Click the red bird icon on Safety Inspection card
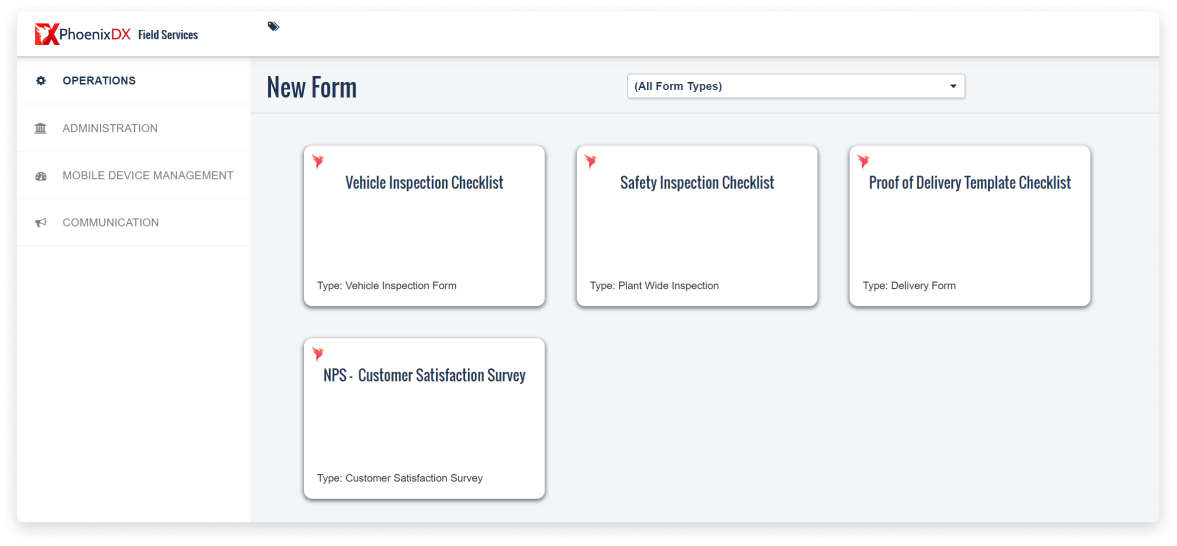The image size is (1177, 546). coord(591,161)
